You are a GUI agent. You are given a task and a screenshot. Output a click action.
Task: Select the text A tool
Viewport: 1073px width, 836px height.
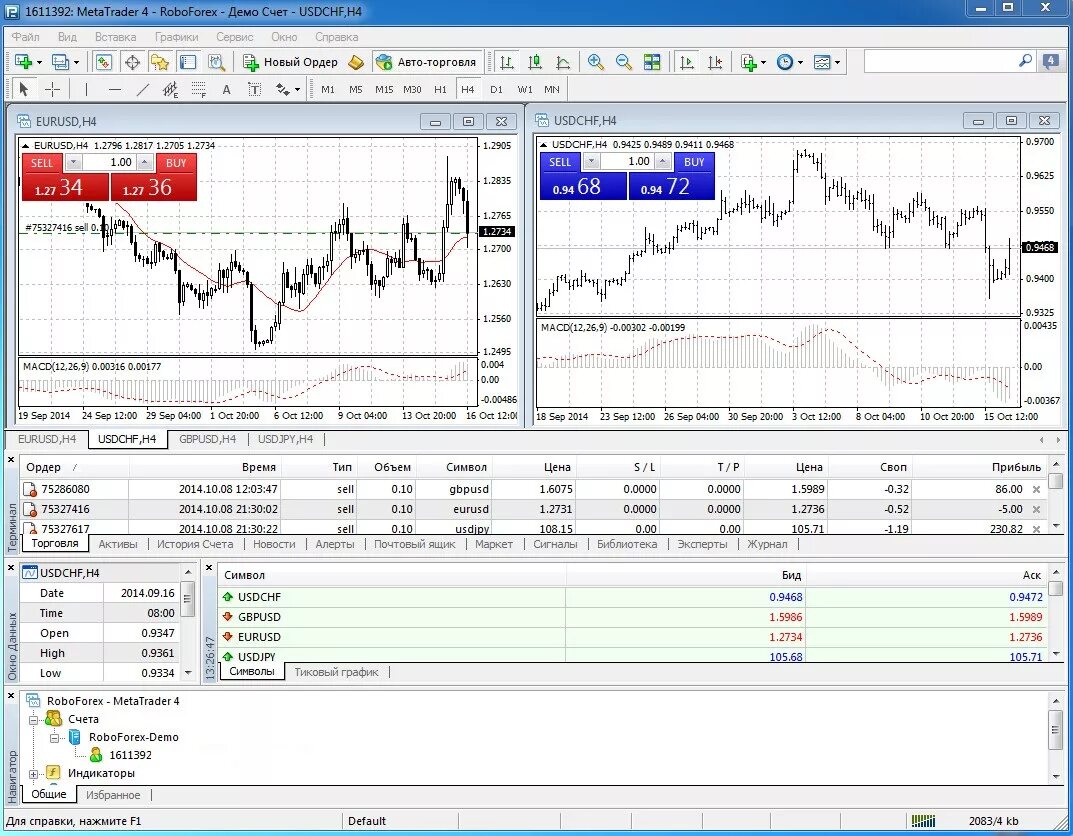click(x=227, y=89)
